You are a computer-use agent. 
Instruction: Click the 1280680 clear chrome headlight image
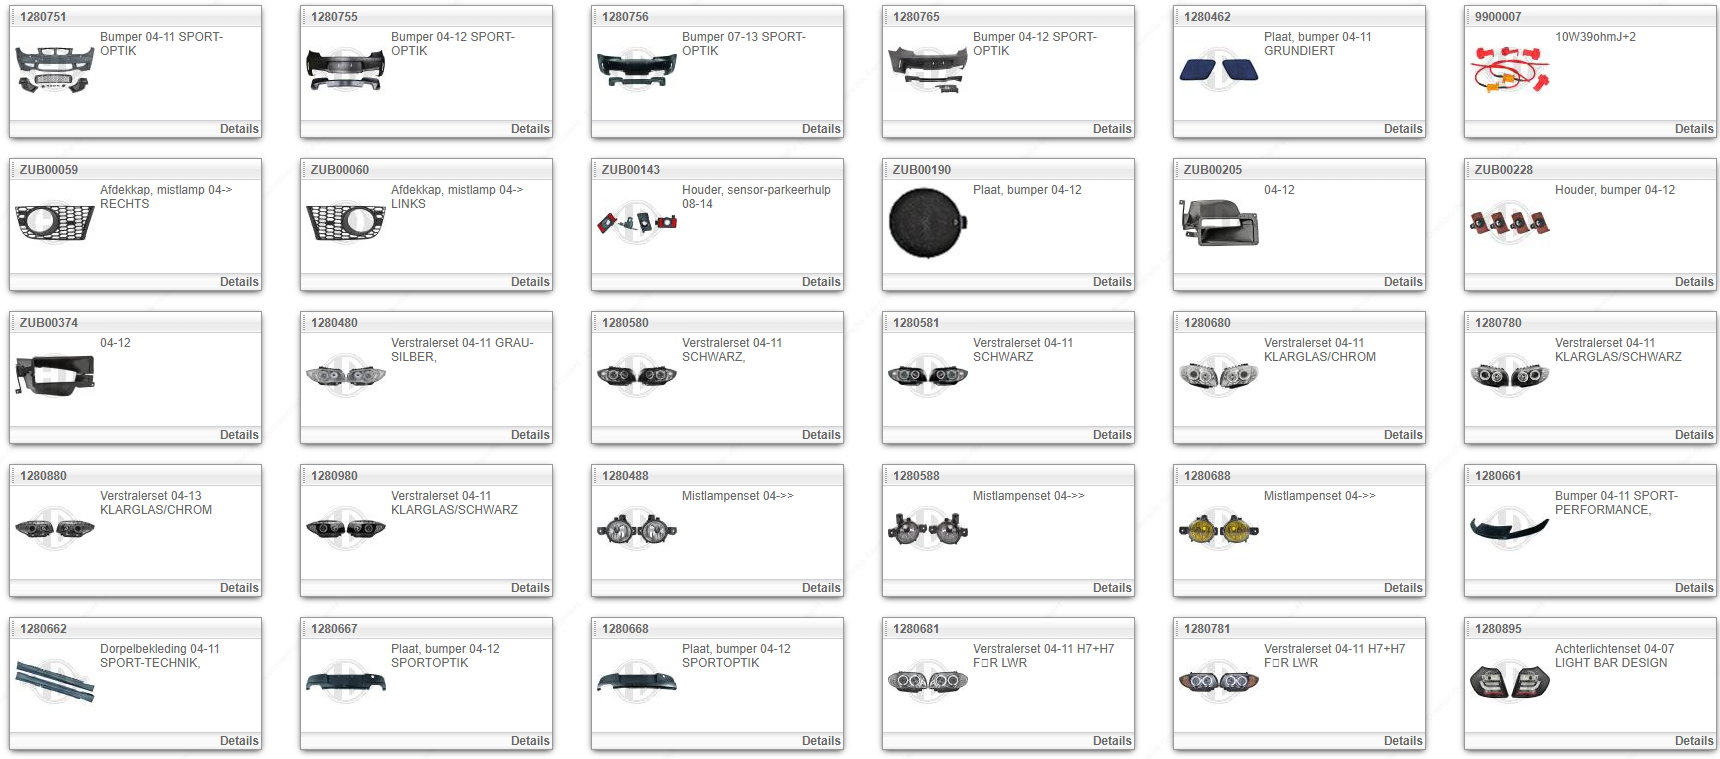1219,375
